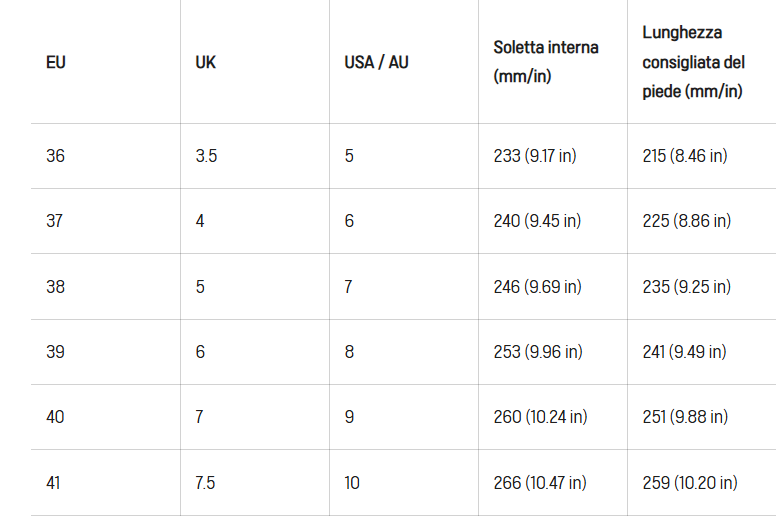Click the 215 (8.46 in) foot length cell
This screenshot has width=779, height=516.
(x=684, y=156)
